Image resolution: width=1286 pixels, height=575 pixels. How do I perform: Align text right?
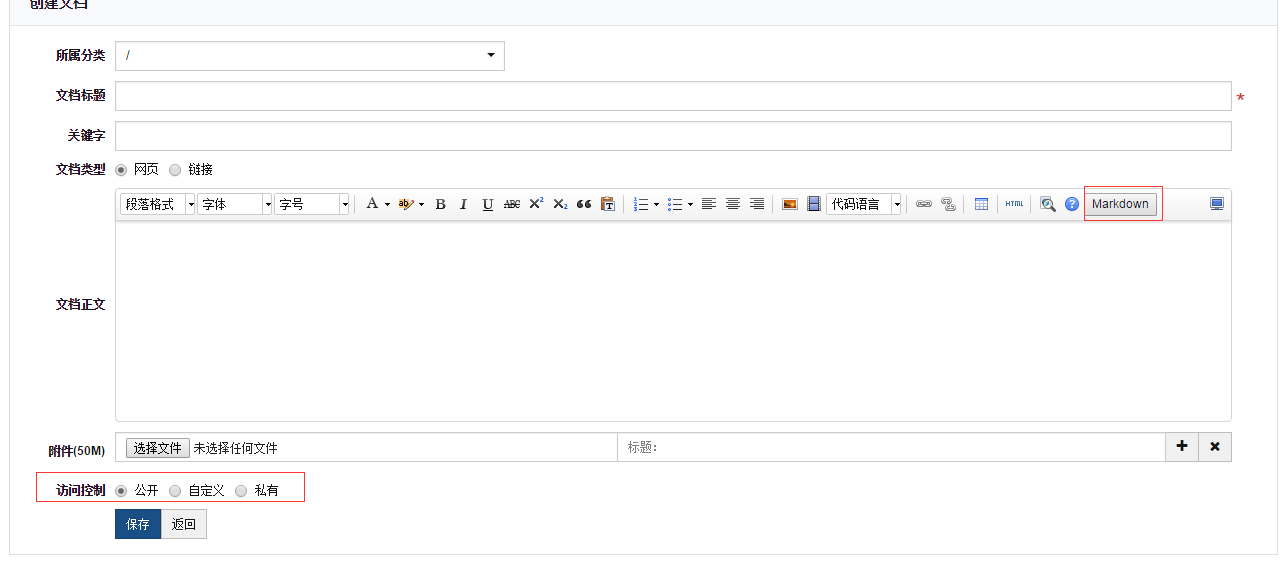pyautogui.click(x=757, y=204)
